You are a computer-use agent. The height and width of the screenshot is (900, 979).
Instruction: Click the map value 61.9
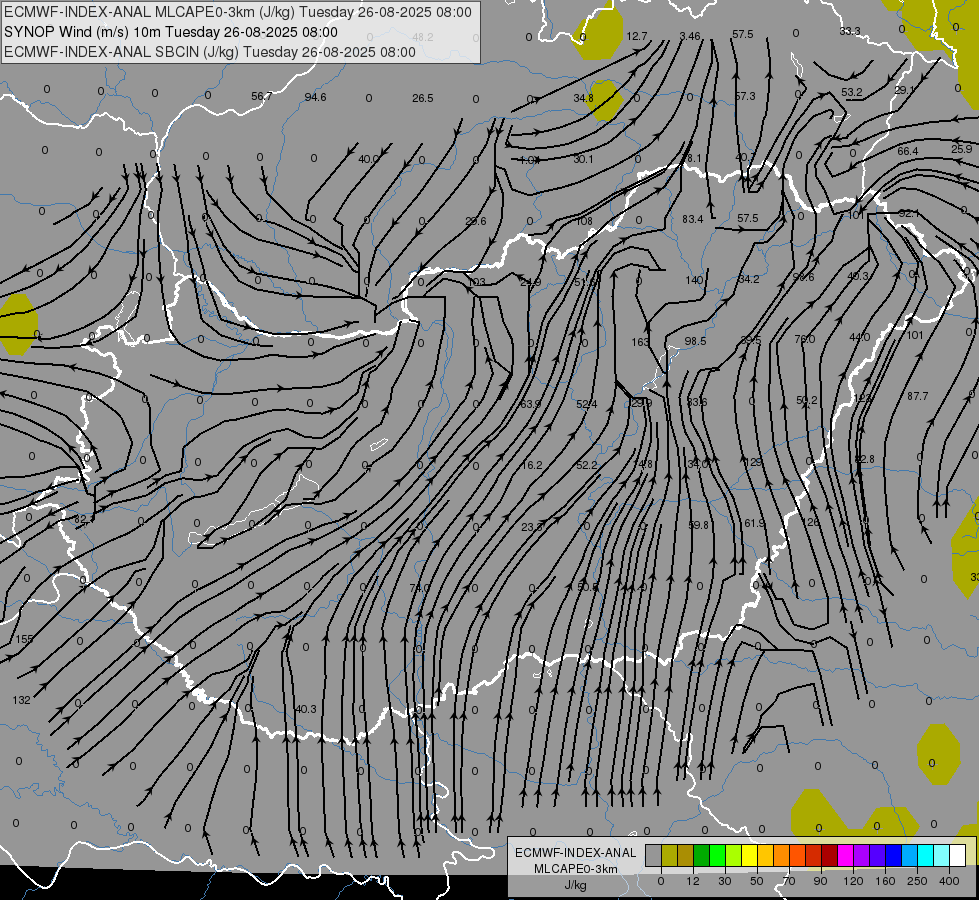pos(754,523)
